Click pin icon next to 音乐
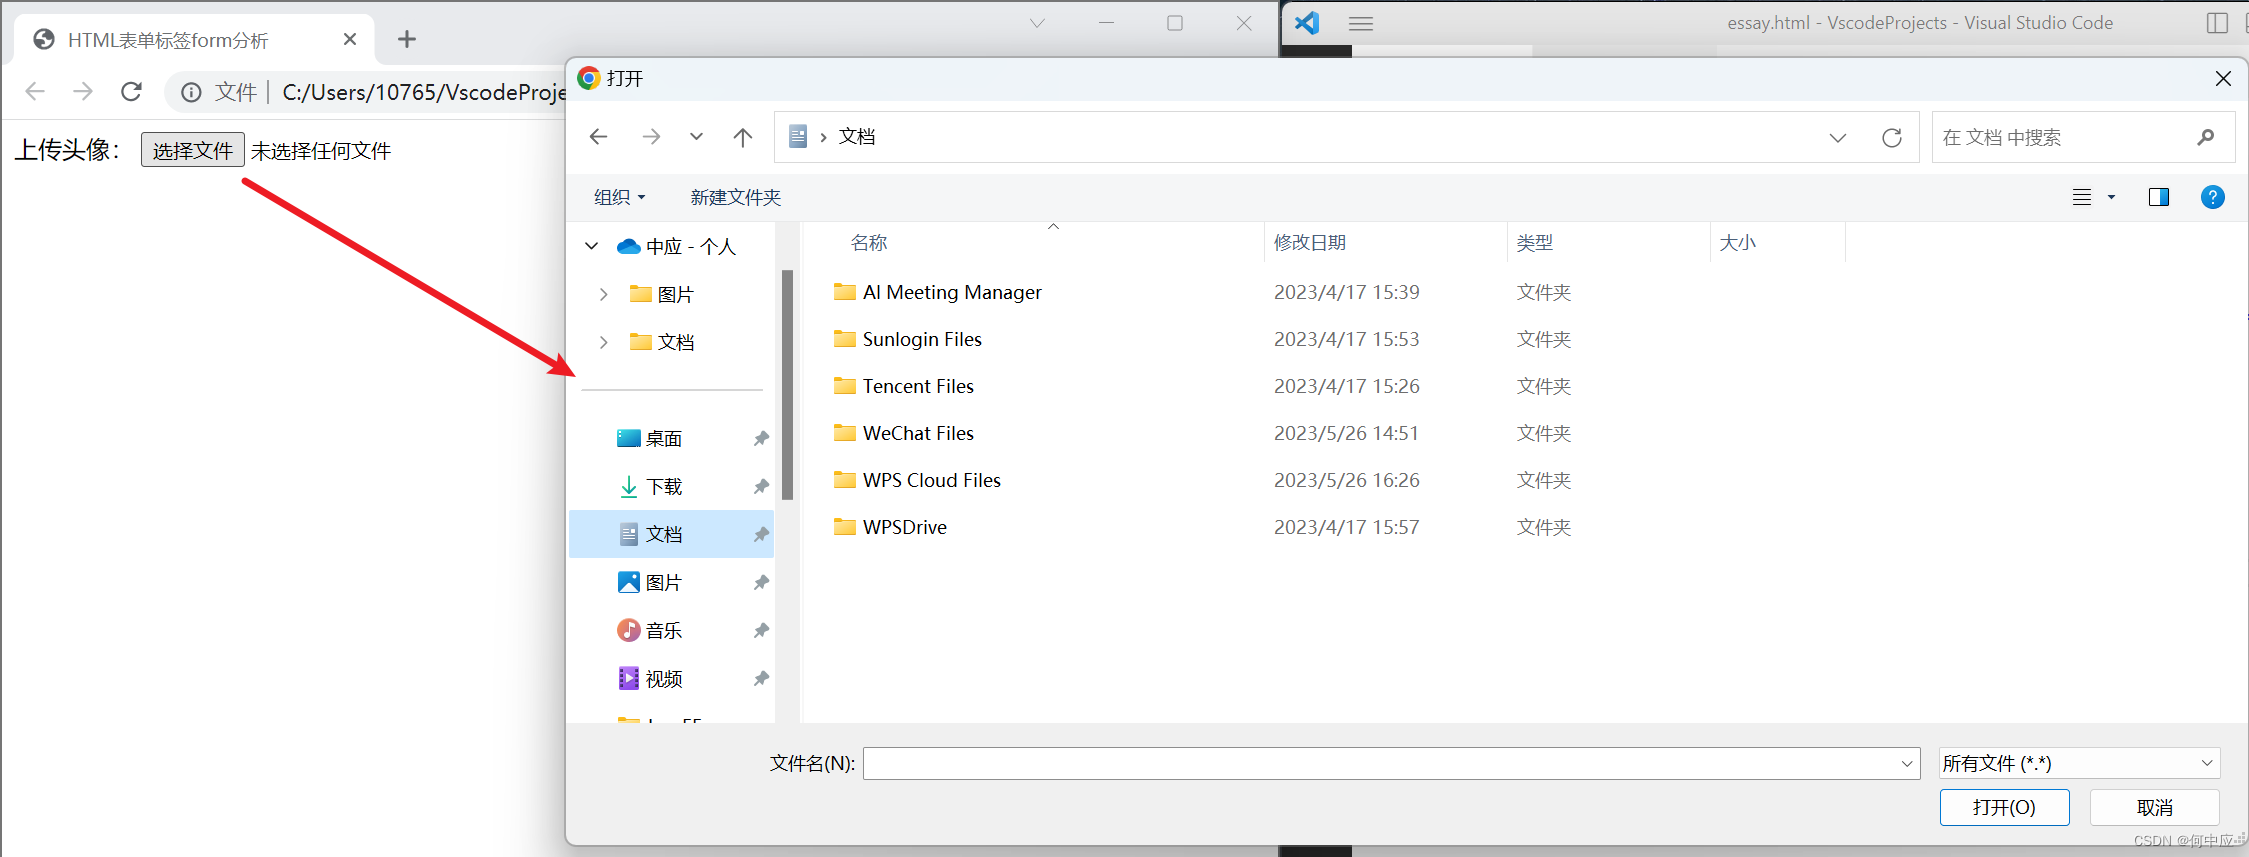2249x857 pixels. click(761, 630)
